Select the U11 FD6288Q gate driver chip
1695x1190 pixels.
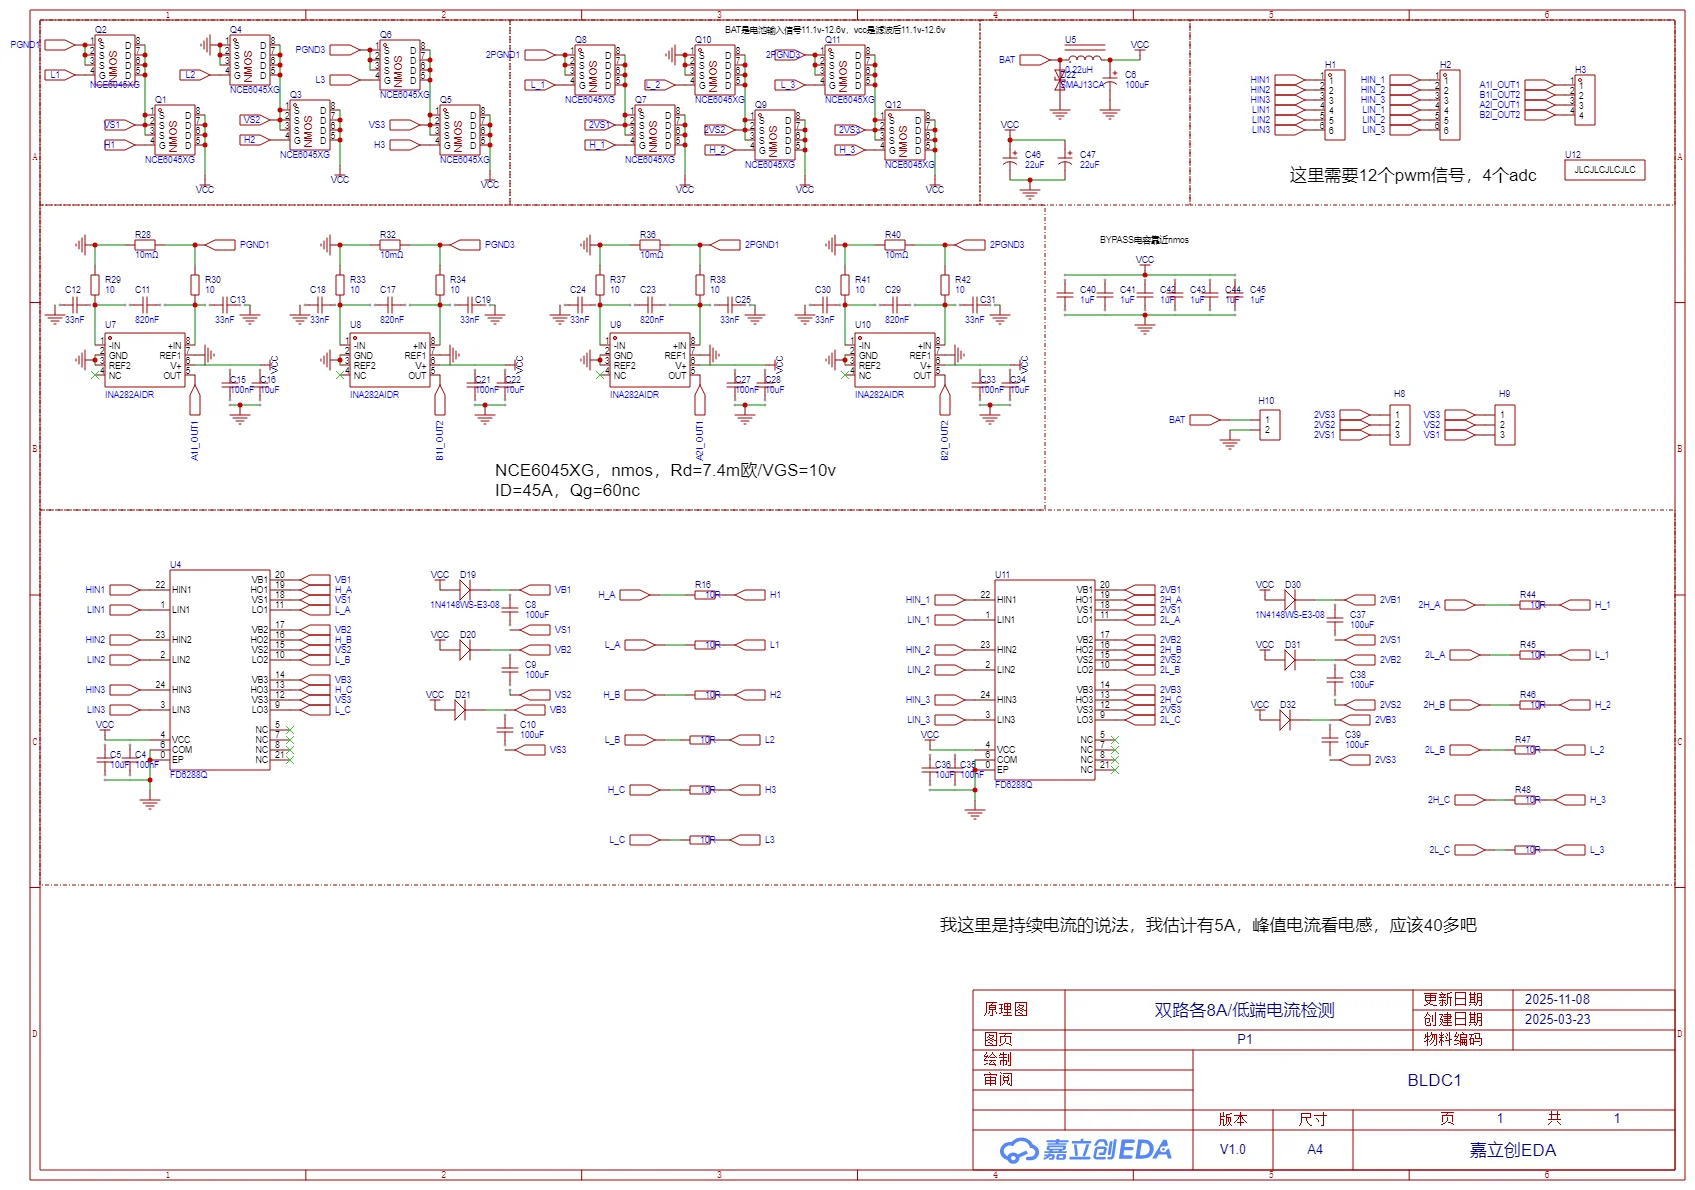(1044, 680)
